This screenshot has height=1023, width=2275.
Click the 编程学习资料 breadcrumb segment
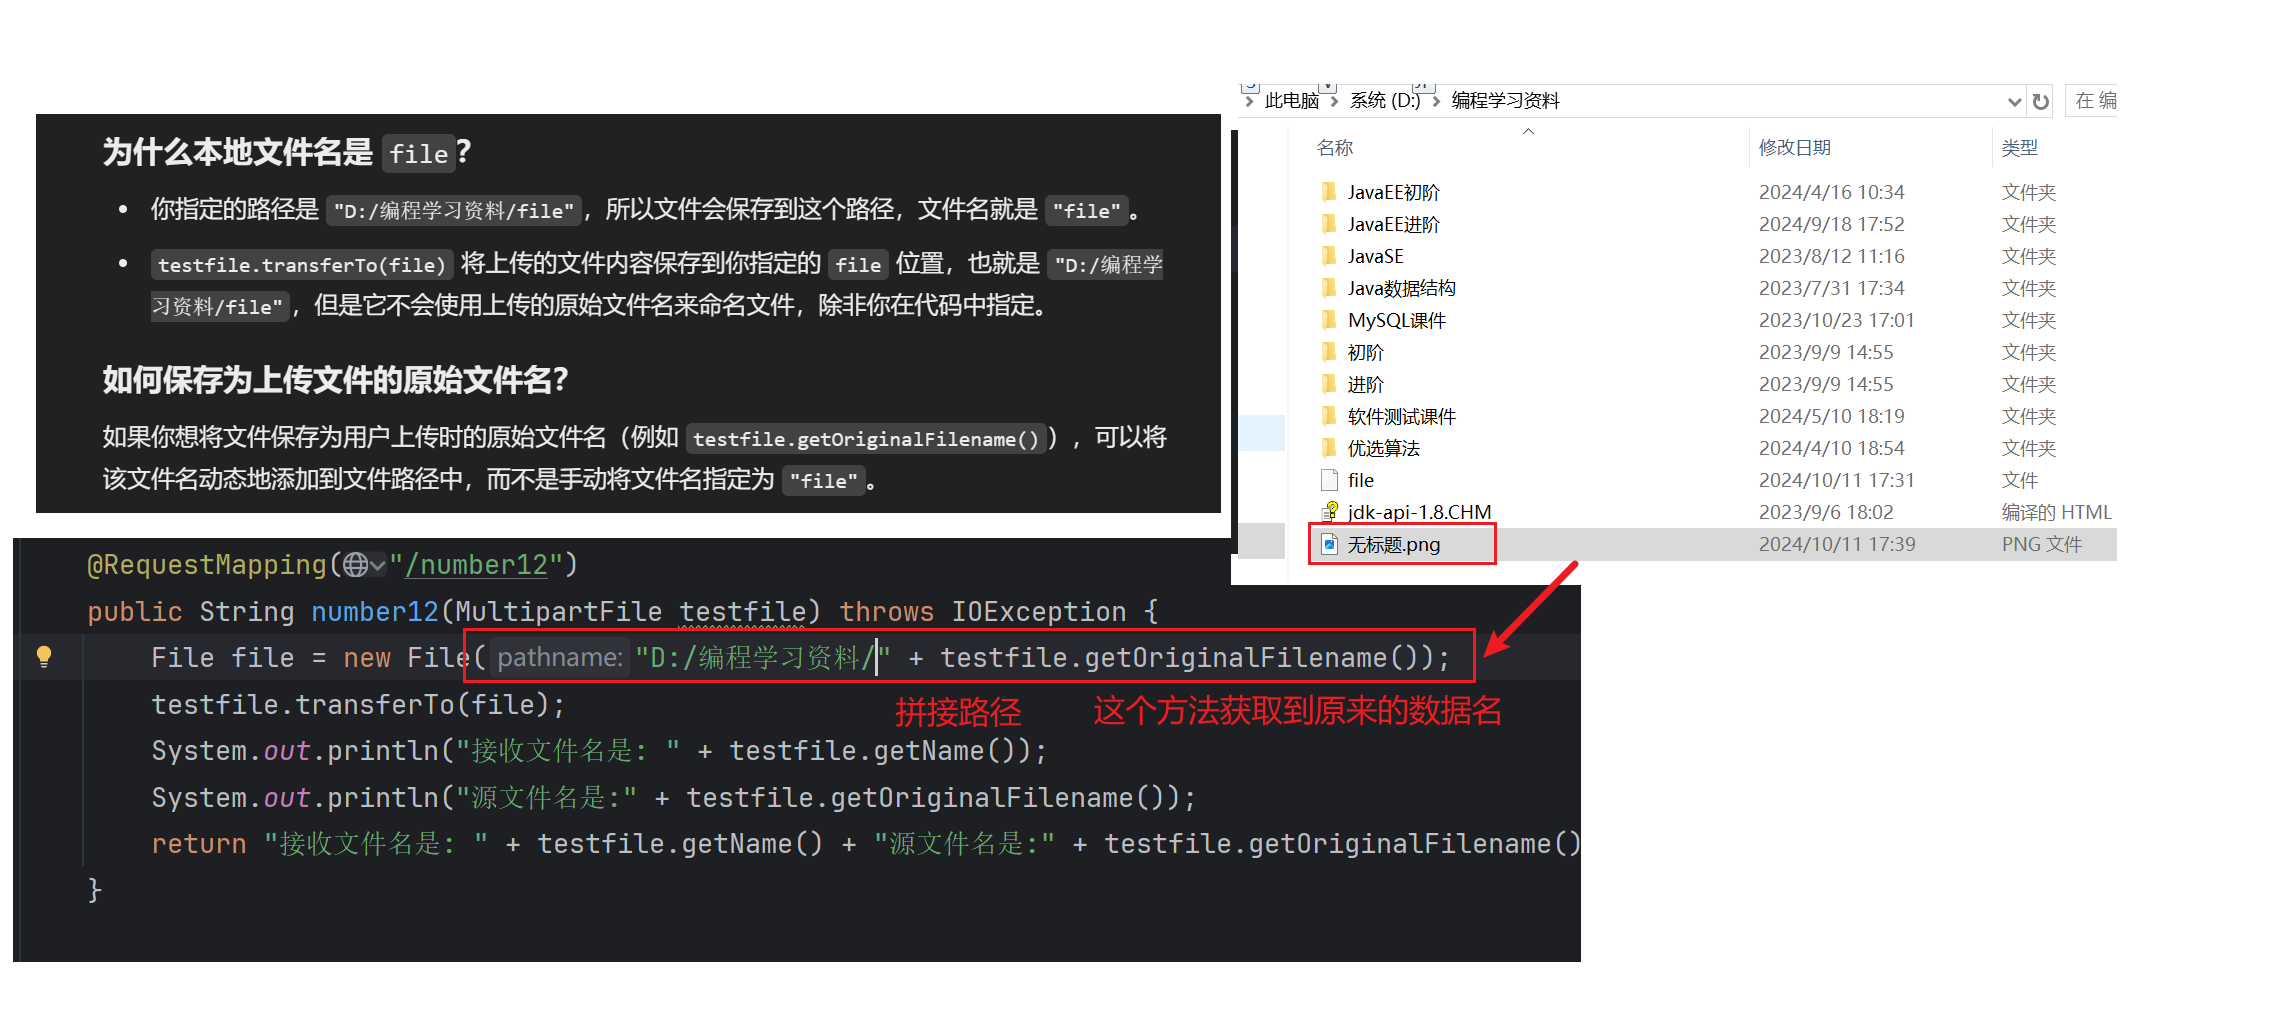1505,101
